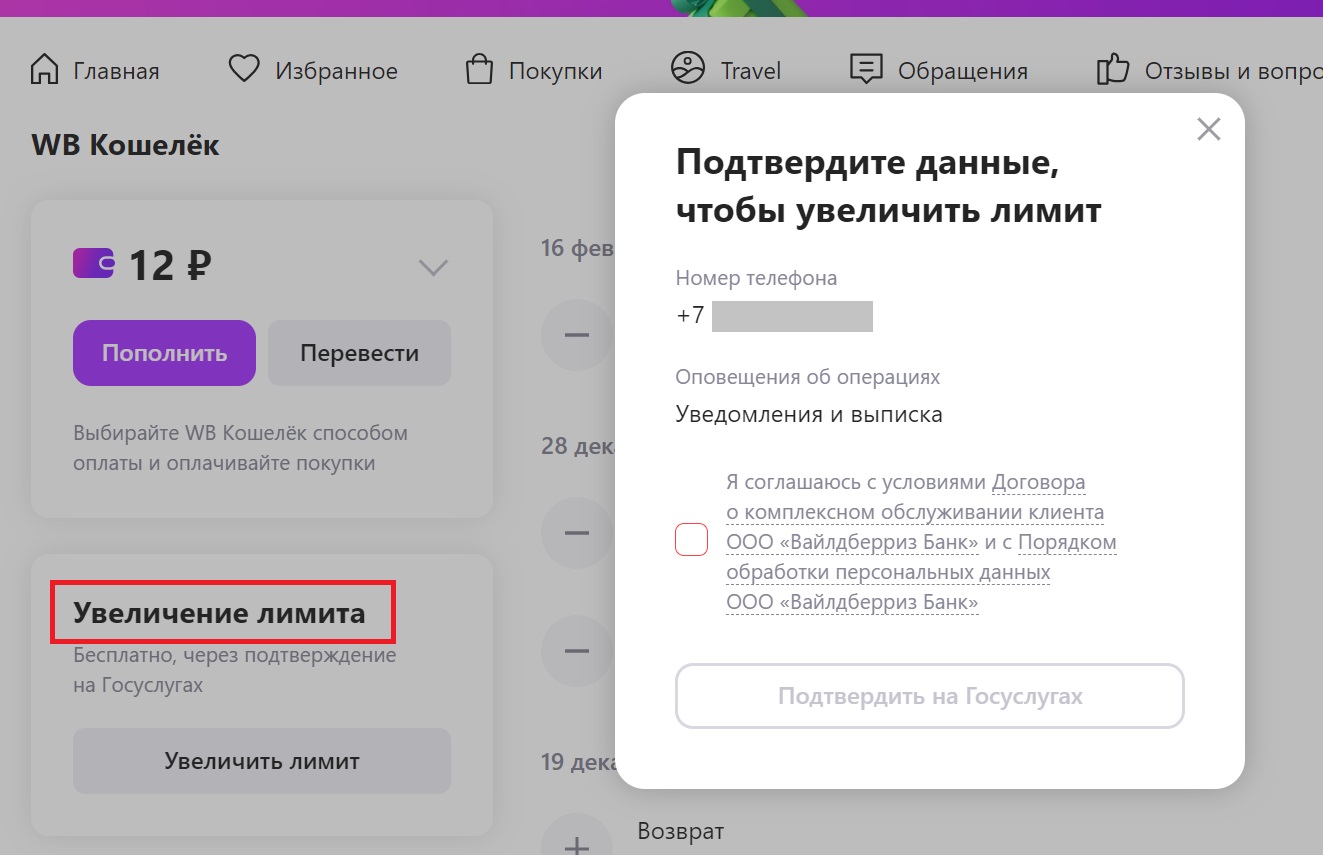Image resolution: width=1323 pixels, height=855 pixels.
Task: Click the purple wallet icon beside balance
Action: point(93,264)
